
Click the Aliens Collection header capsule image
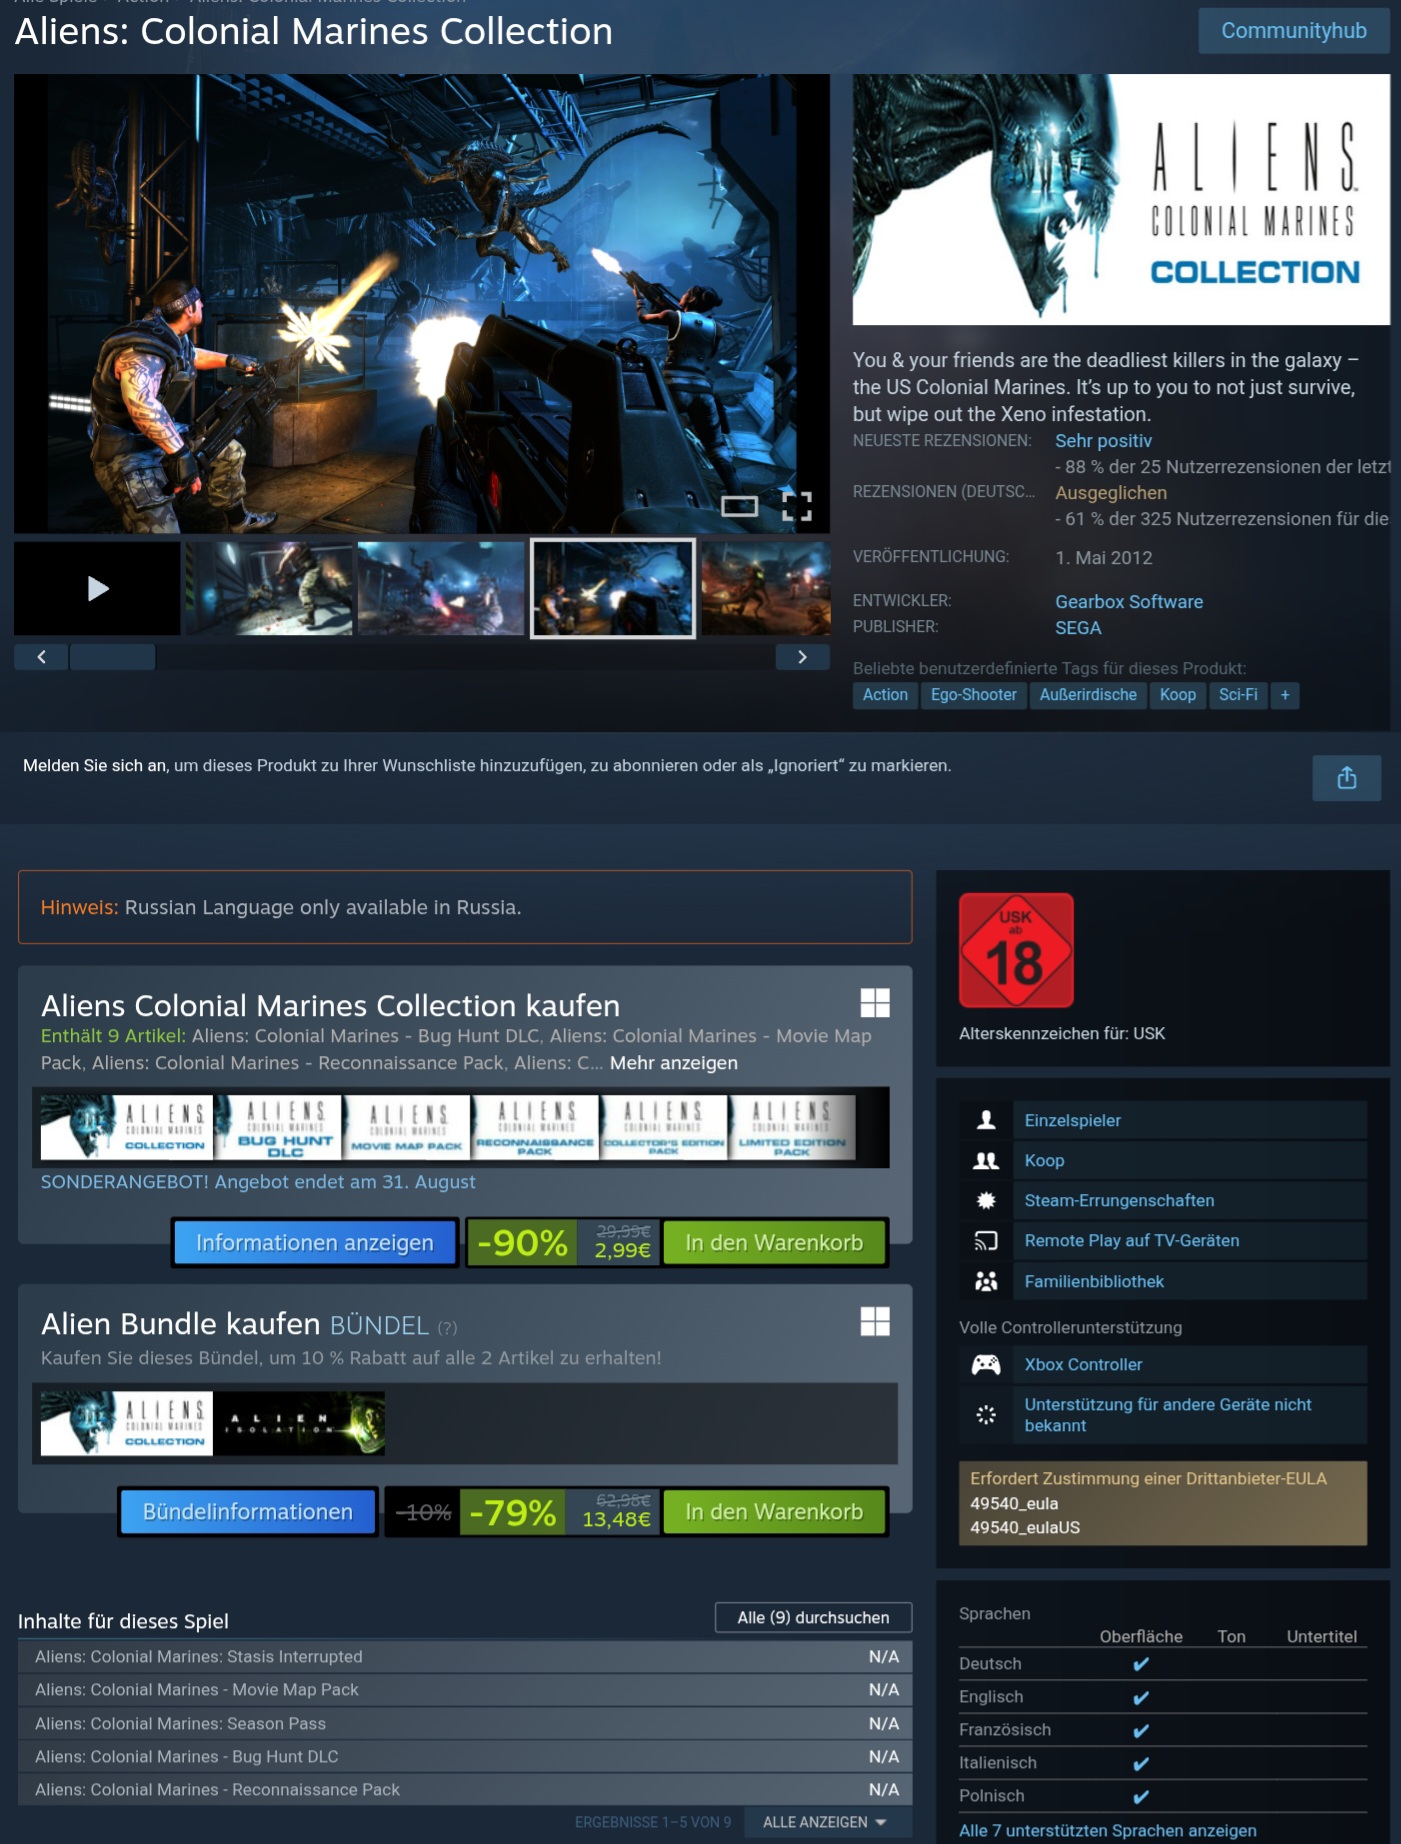[1121, 199]
